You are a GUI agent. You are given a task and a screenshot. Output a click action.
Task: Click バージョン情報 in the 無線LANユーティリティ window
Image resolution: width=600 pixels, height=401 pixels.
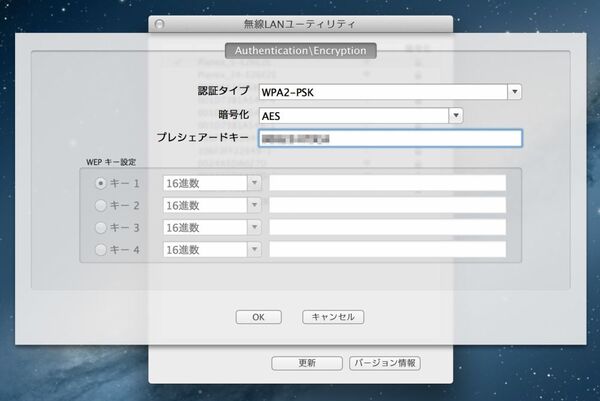click(385, 363)
